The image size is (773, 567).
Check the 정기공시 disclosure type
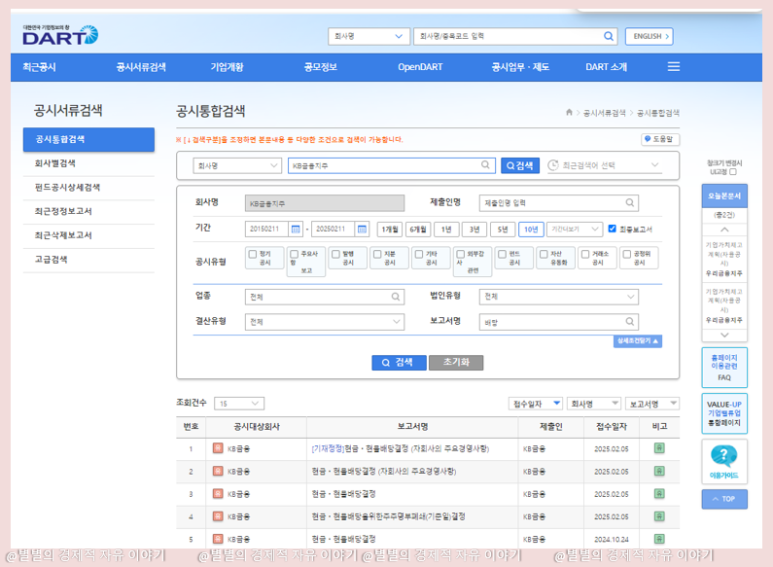[x=253, y=254]
